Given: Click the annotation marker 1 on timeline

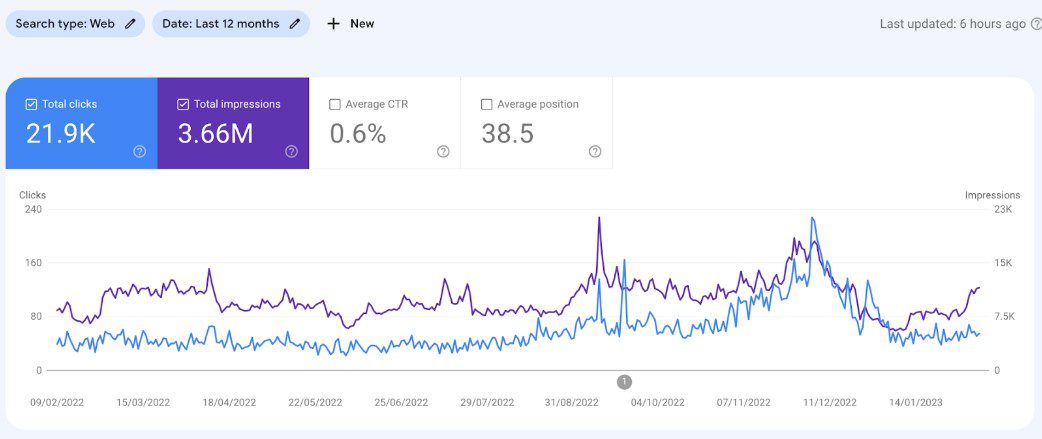Looking at the screenshot, I should [624, 382].
